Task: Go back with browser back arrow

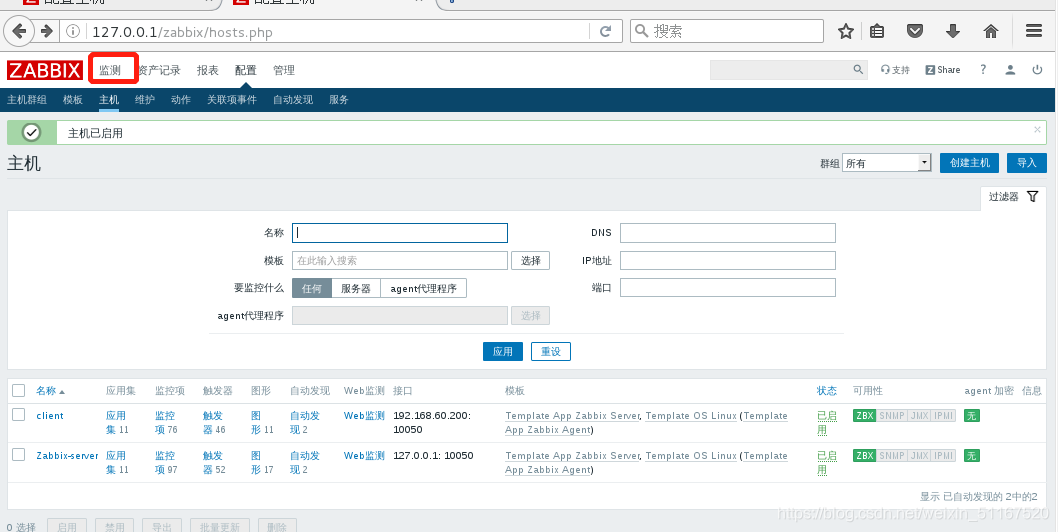Action: coord(20,31)
